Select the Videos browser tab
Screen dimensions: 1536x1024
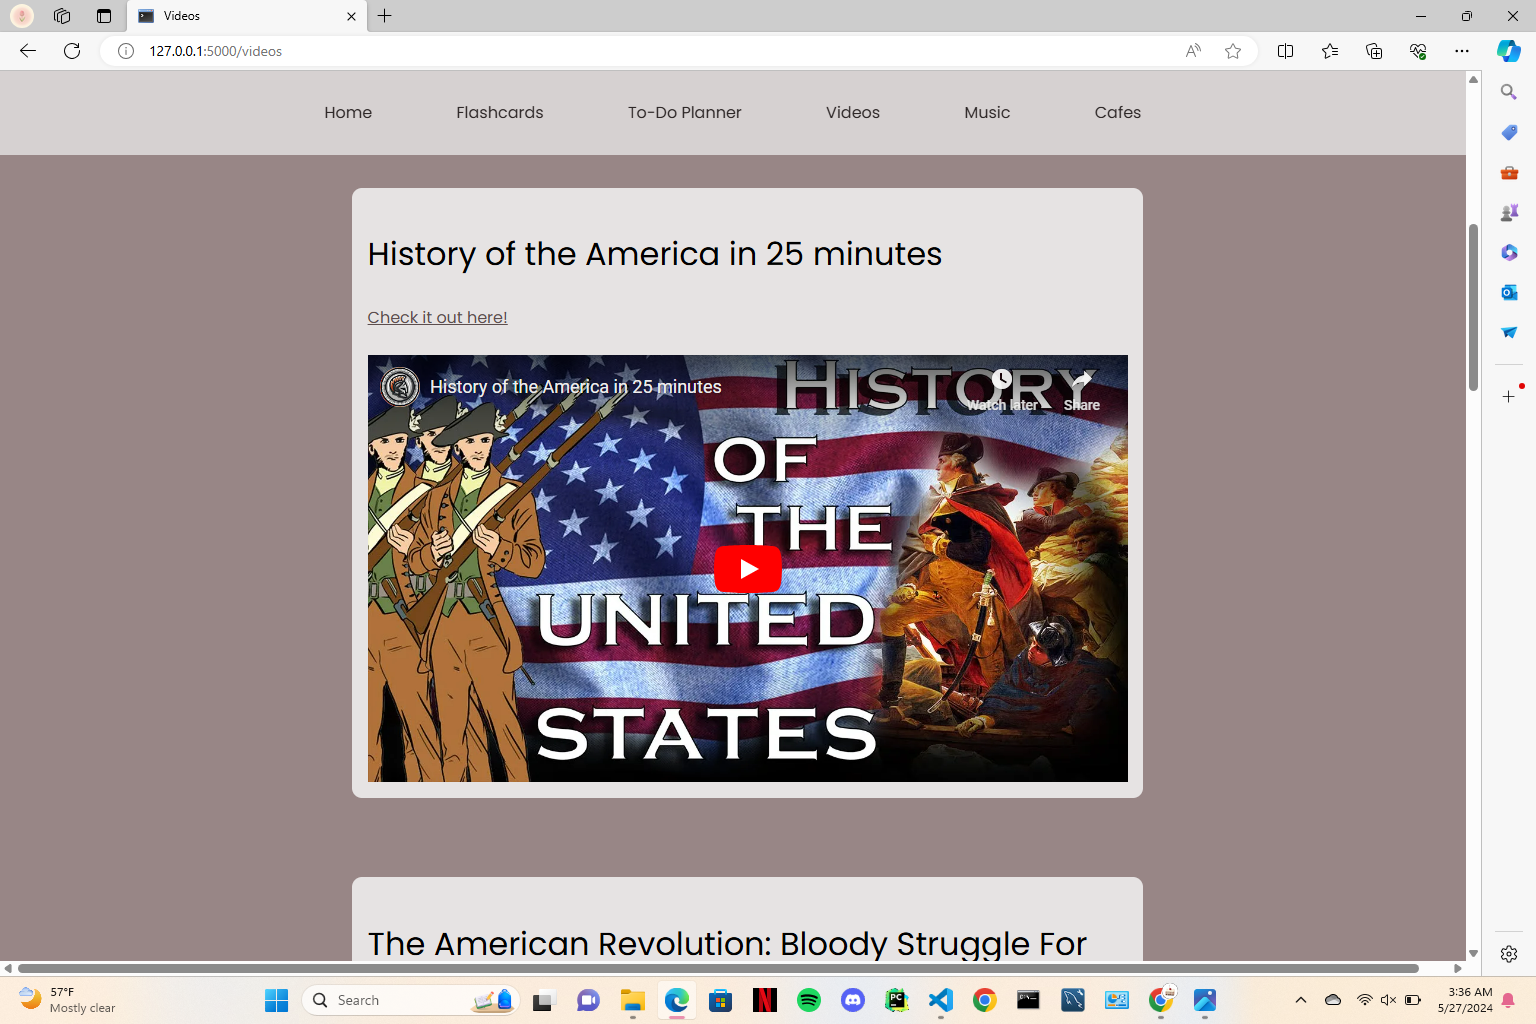(247, 16)
